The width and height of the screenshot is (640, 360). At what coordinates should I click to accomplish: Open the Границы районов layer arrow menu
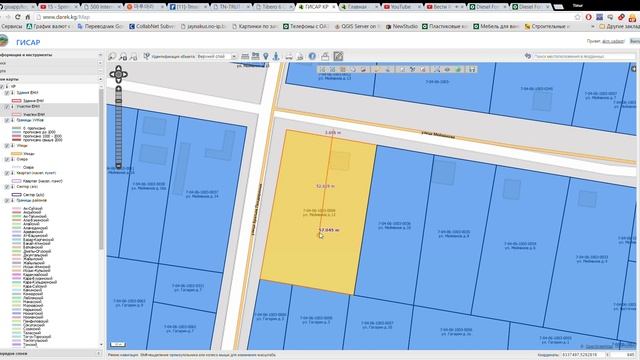12,201
